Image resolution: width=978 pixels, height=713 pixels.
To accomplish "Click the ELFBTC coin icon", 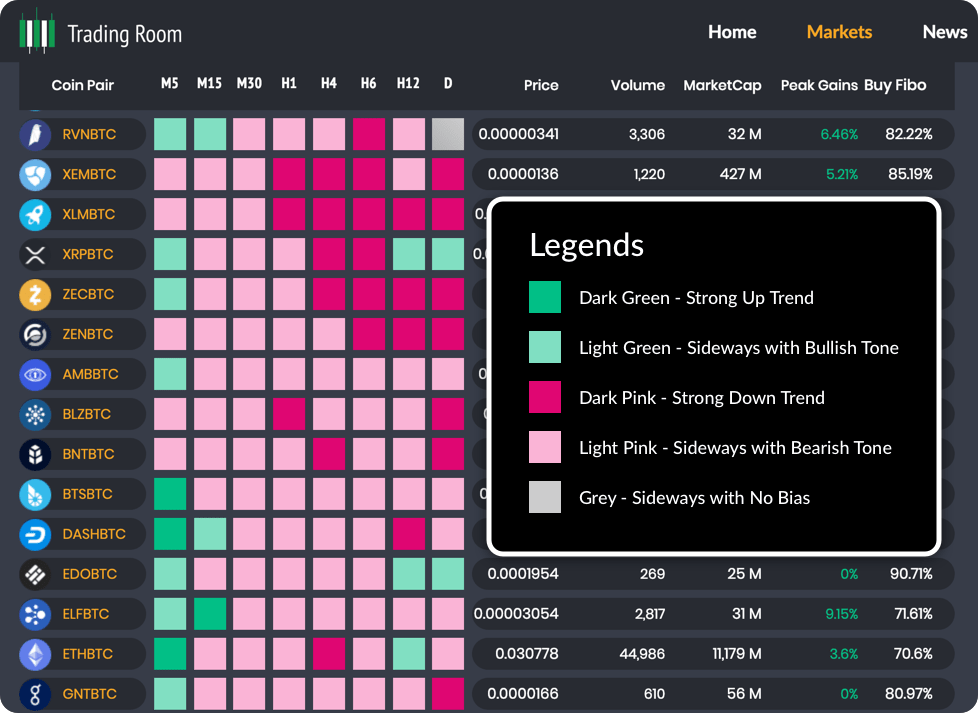I will (35, 614).
